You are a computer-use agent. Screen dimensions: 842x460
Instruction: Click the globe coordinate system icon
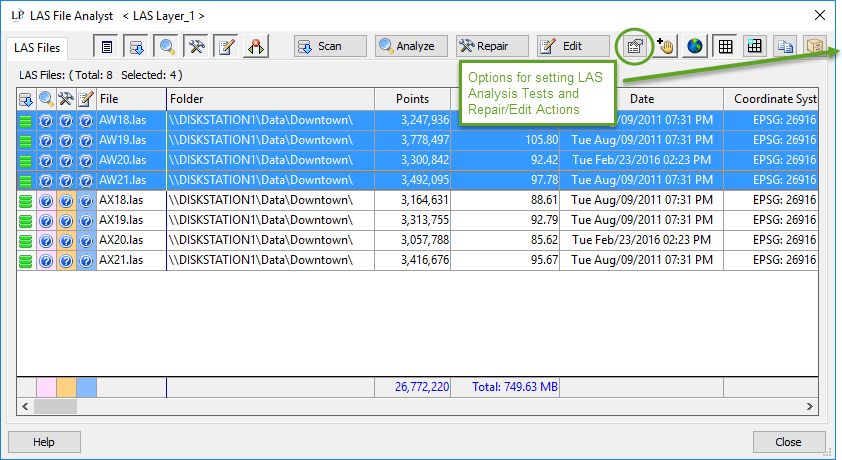(x=695, y=47)
